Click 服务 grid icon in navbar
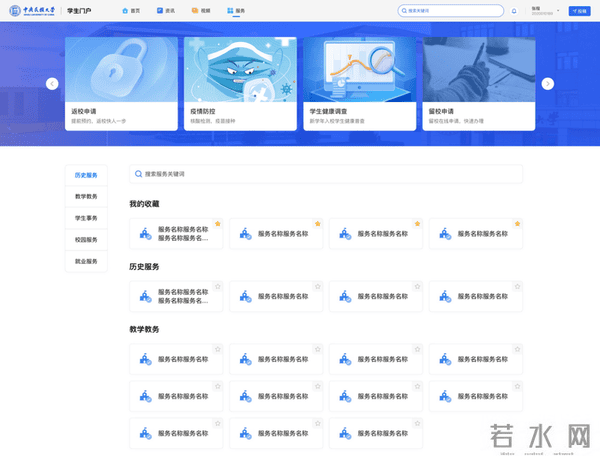 point(230,11)
